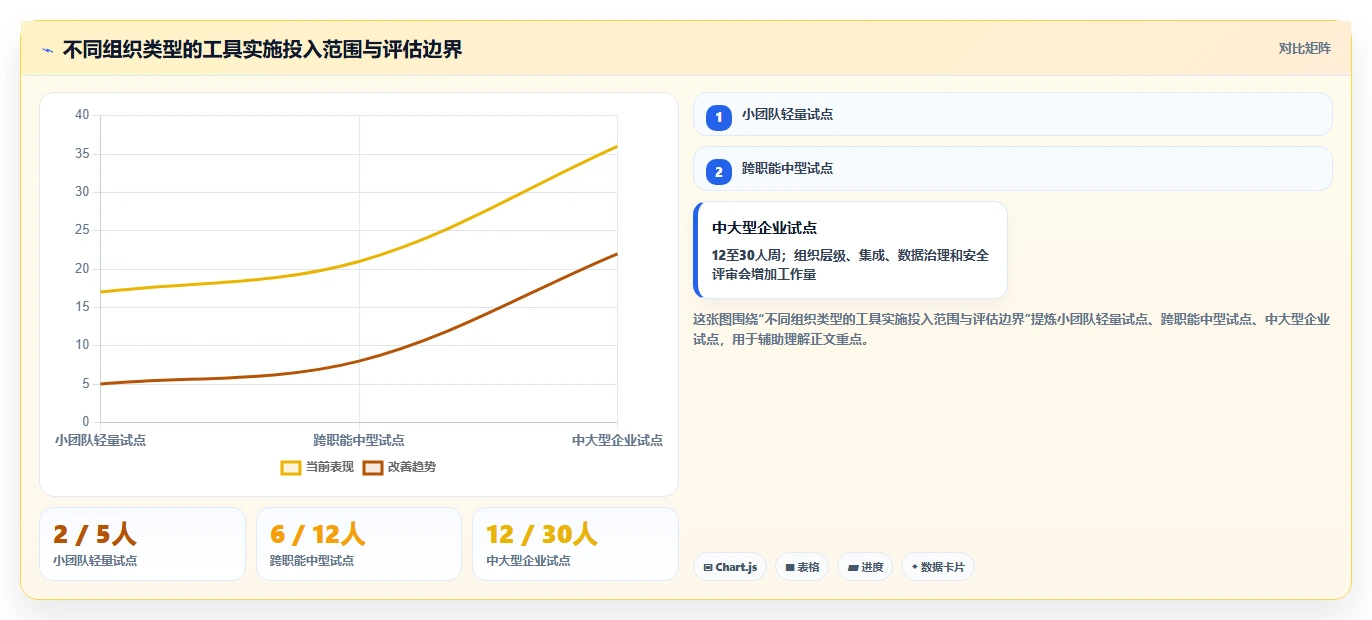Click the brown 改善趋势 legend swatch
The width and height of the screenshot is (1372, 620).
pos(373,467)
